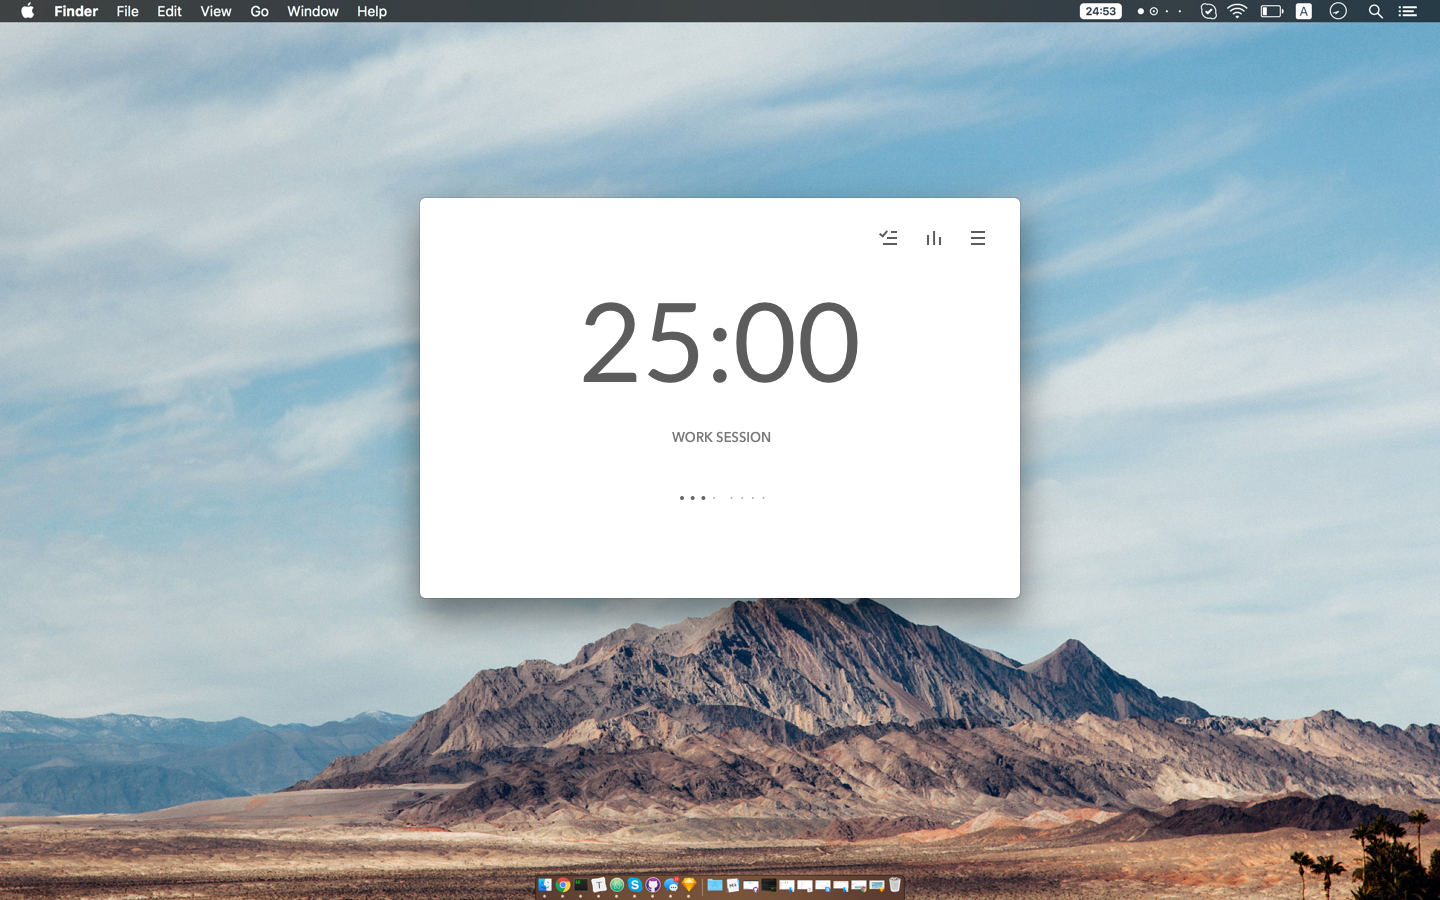This screenshot has width=1440, height=900.
Task: Open Spotlight search magnifier
Action: tap(1376, 11)
